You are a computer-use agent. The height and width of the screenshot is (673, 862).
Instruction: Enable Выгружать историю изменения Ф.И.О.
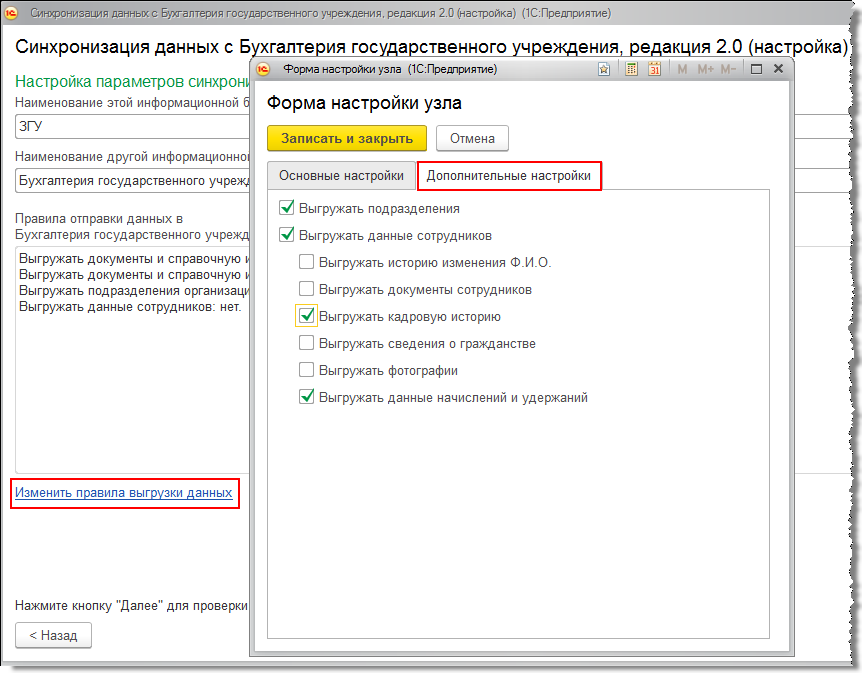(x=306, y=262)
